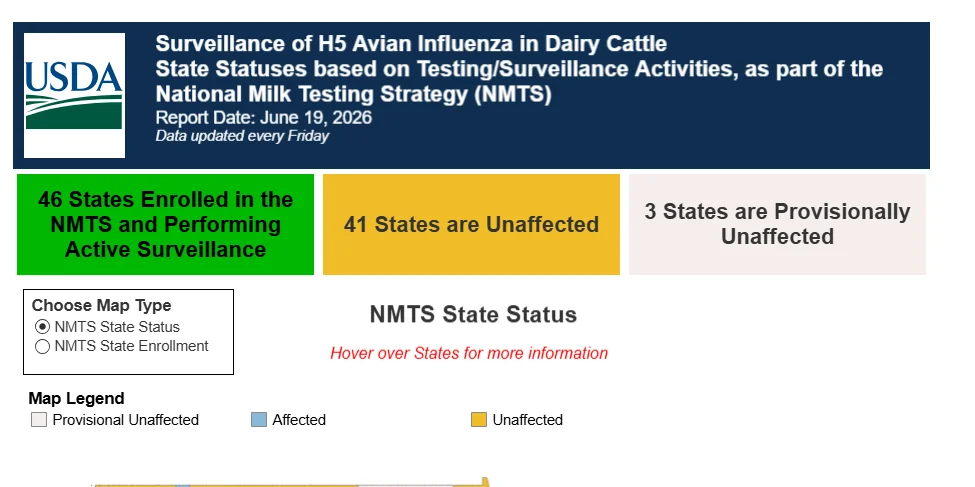Screen dimensions: 975x487
Task: Click the 'Provisional Unaffected' legend label
Action: (x=126, y=420)
